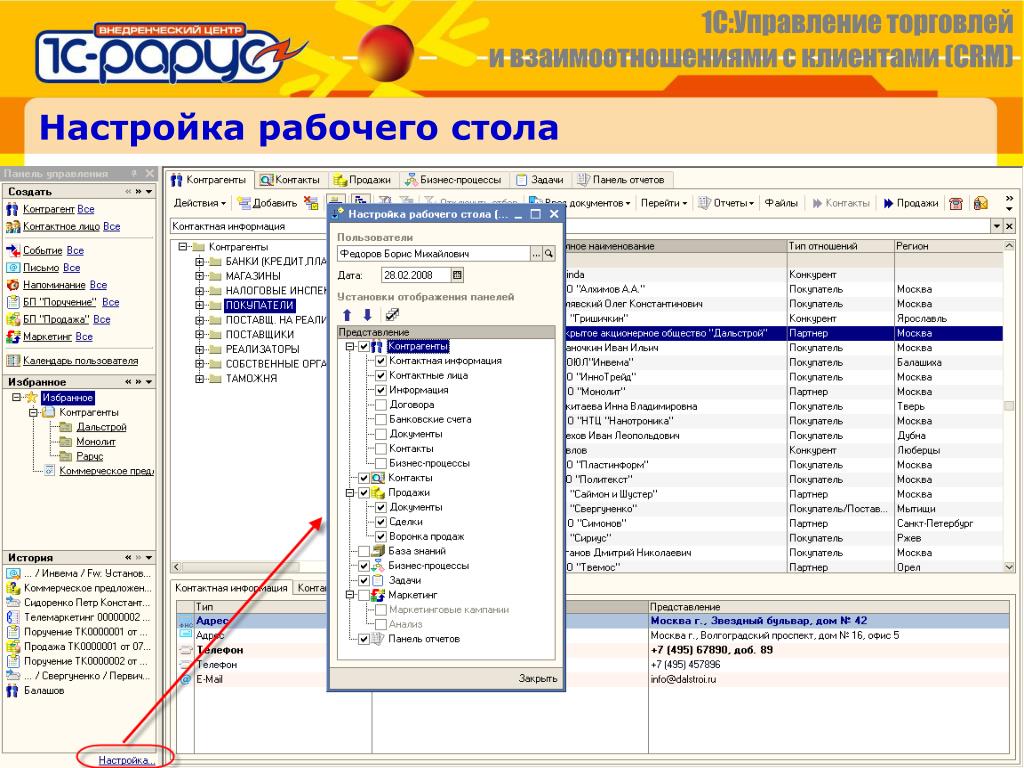
Task: Click the delete-marked icon right of Добавить
Action: (x=311, y=203)
